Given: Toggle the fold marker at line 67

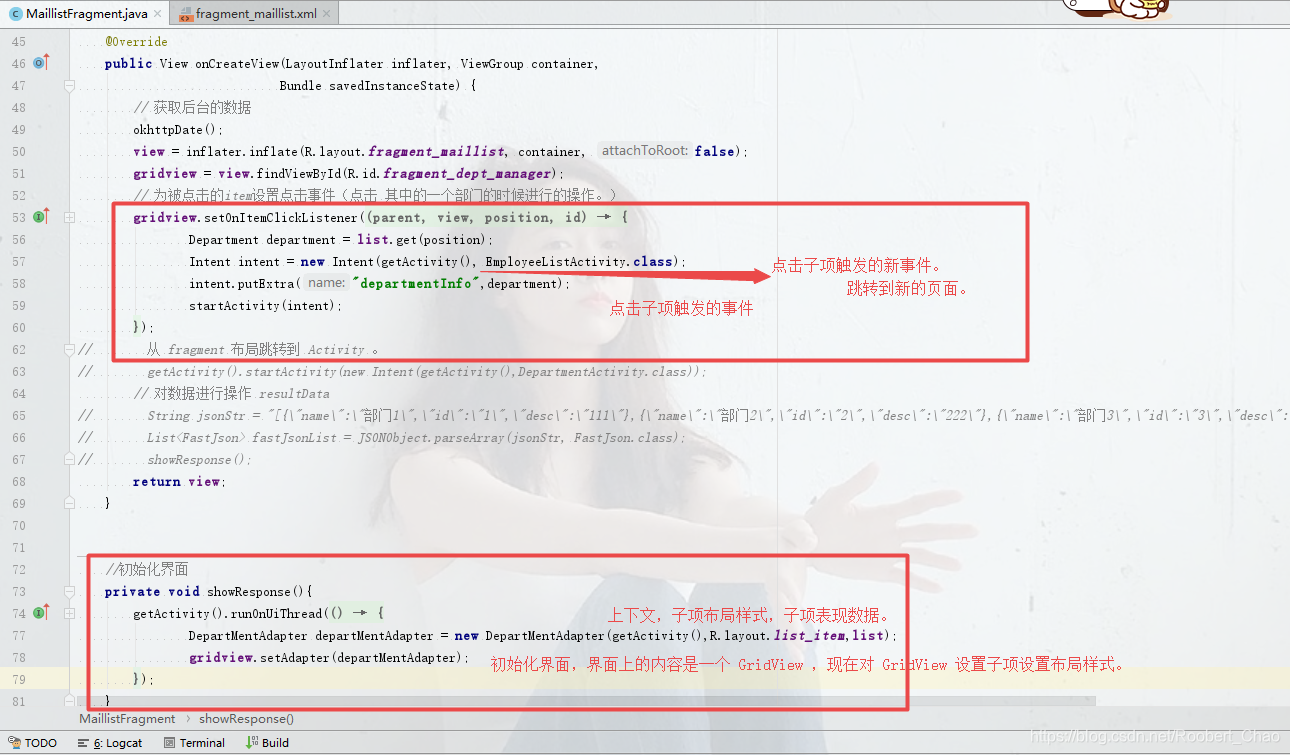Looking at the screenshot, I should 69,459.
